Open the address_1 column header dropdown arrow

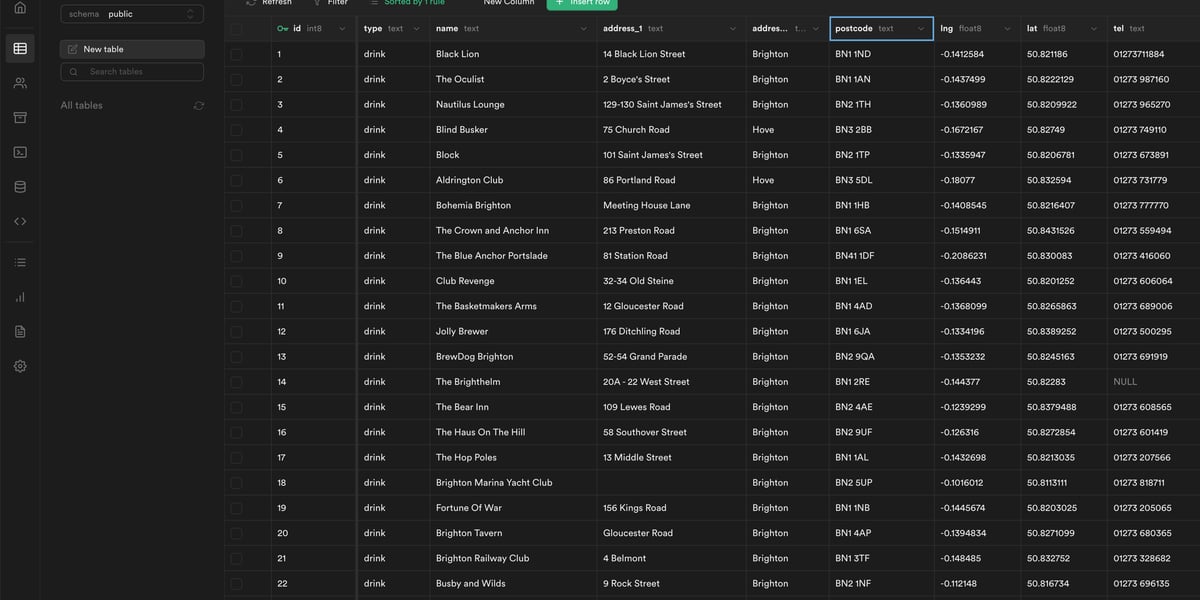[x=733, y=29]
